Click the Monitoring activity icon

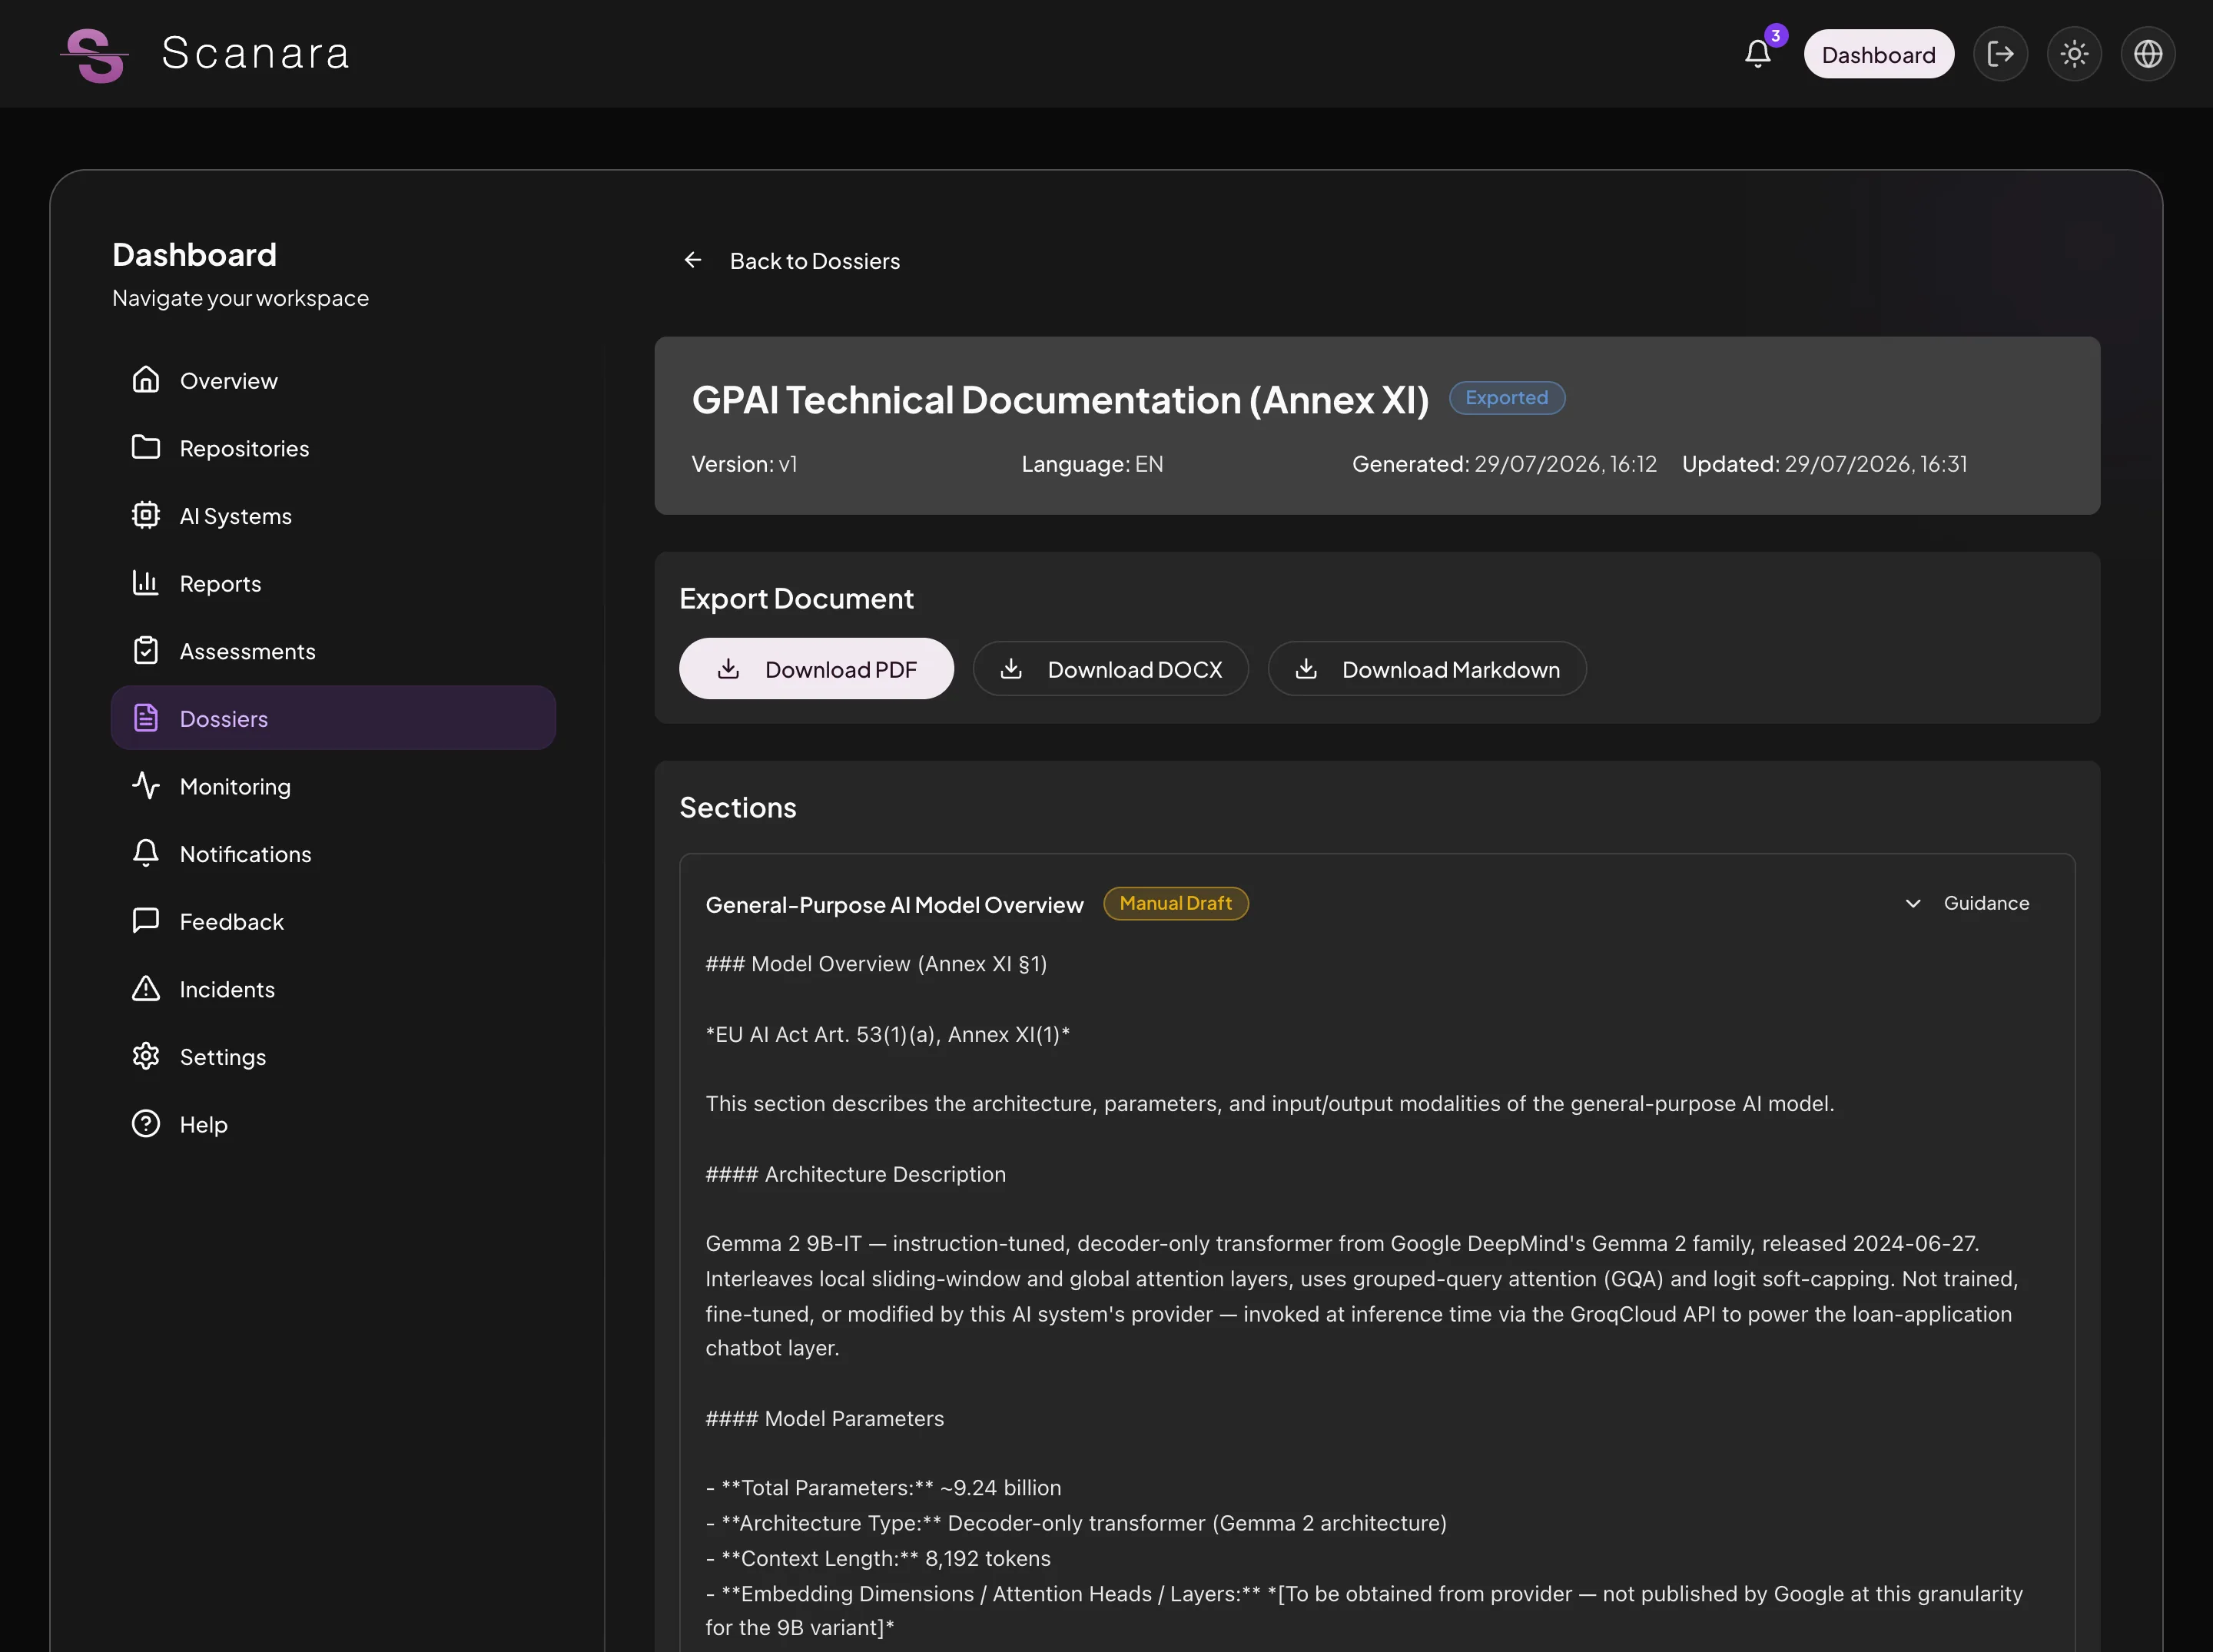[x=146, y=785]
